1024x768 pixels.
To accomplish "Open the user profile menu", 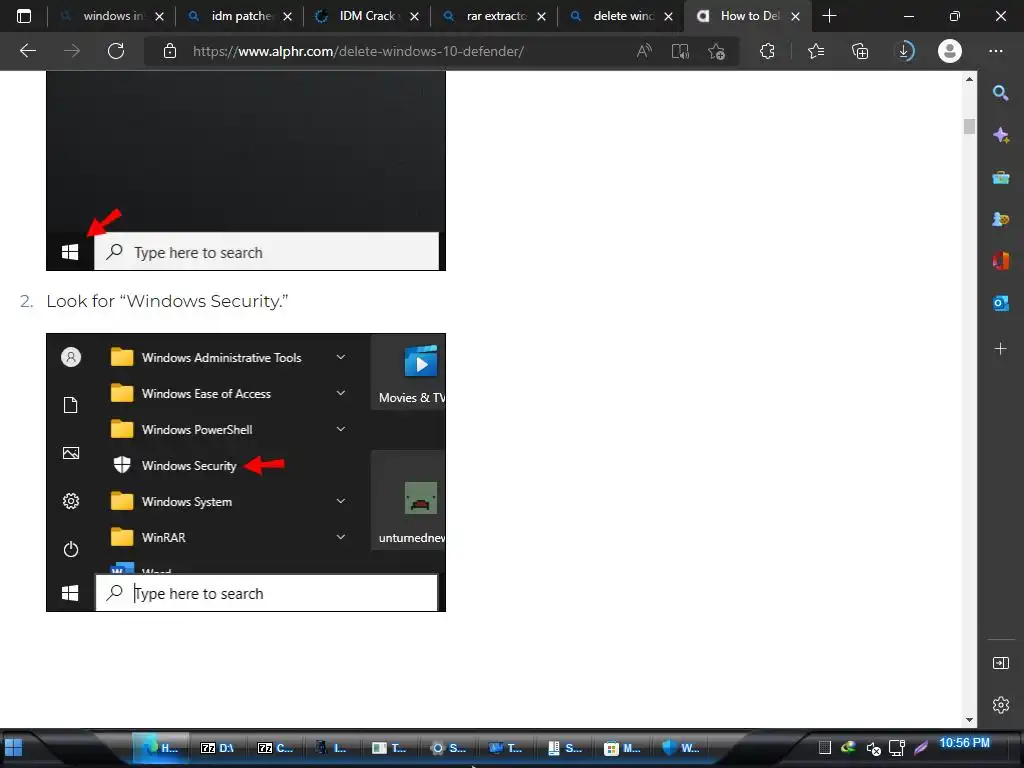I will (x=950, y=51).
